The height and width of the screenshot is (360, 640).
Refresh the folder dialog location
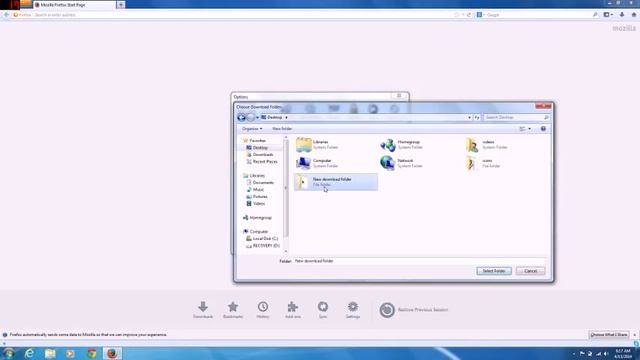click(x=477, y=118)
